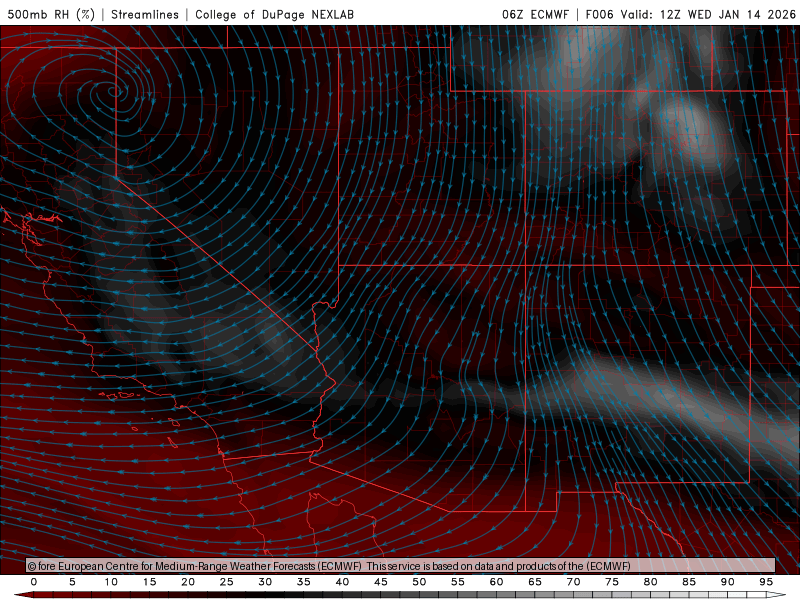Click the colorbar label '50'
The image size is (800, 600).
pos(419,582)
